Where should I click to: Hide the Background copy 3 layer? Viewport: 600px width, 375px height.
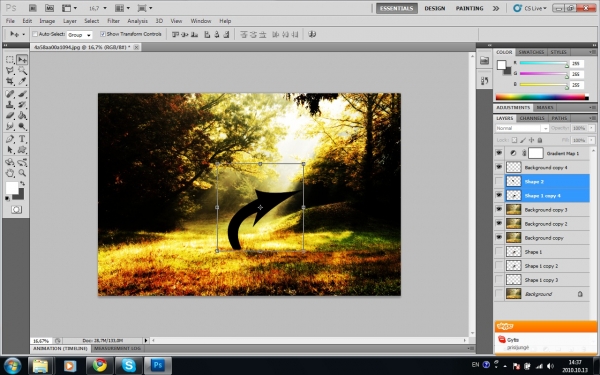[499, 210]
